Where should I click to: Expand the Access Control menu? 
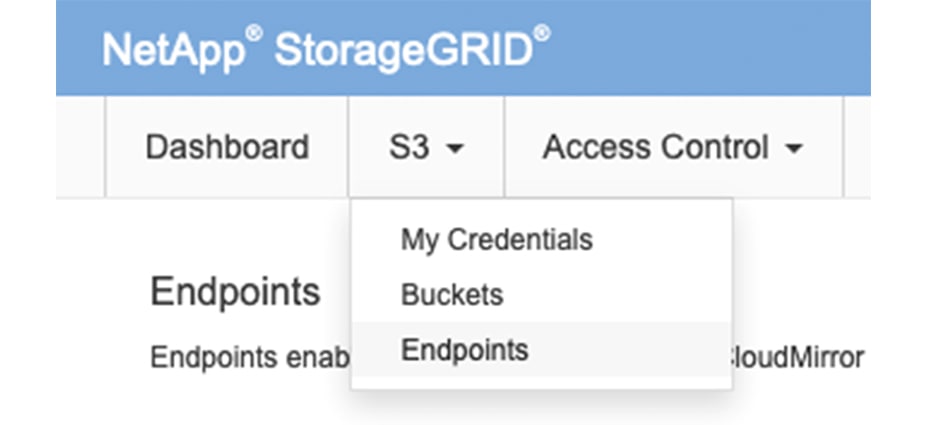tap(673, 148)
